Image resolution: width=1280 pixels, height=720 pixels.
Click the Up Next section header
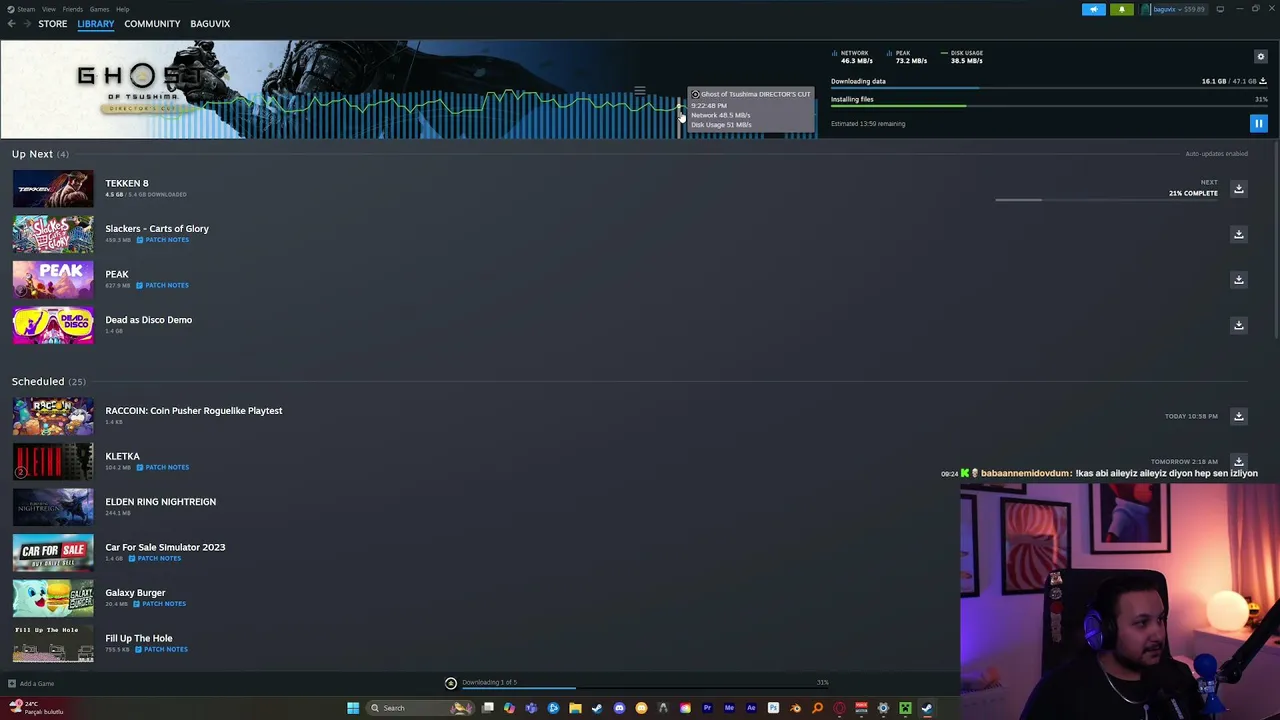tap(40, 154)
